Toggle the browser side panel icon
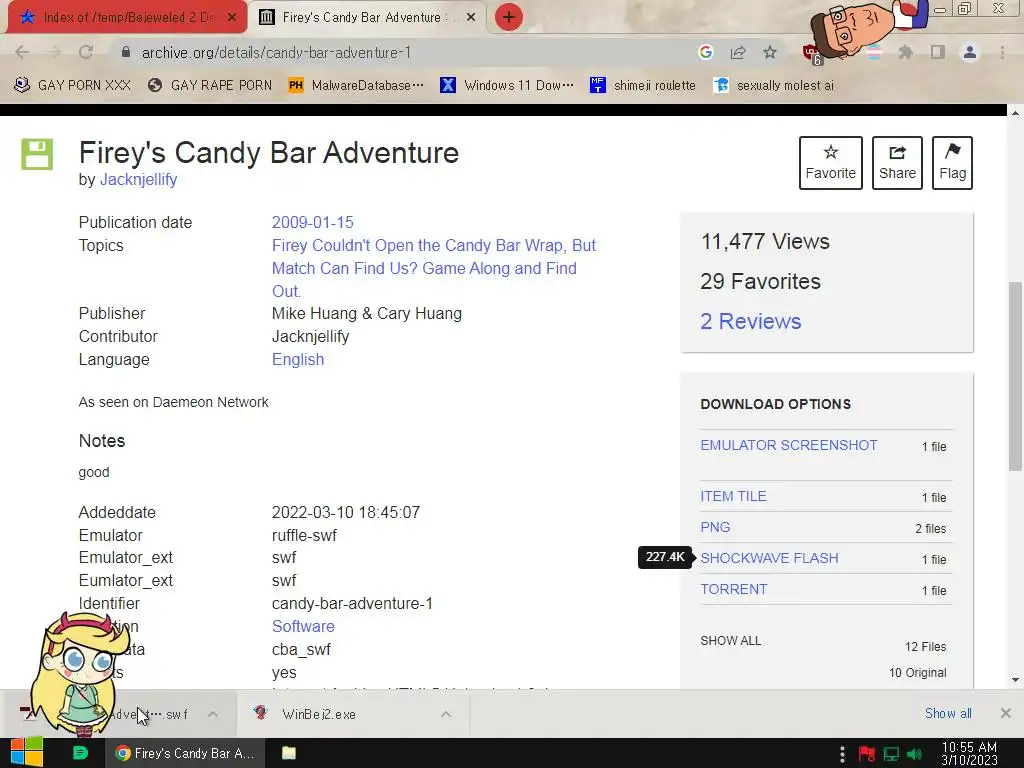1024x768 pixels. point(938,52)
